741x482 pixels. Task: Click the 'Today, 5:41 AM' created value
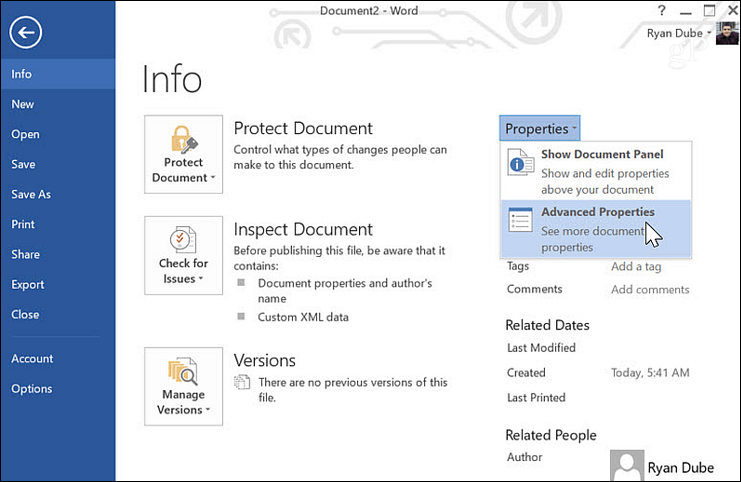[650, 373]
